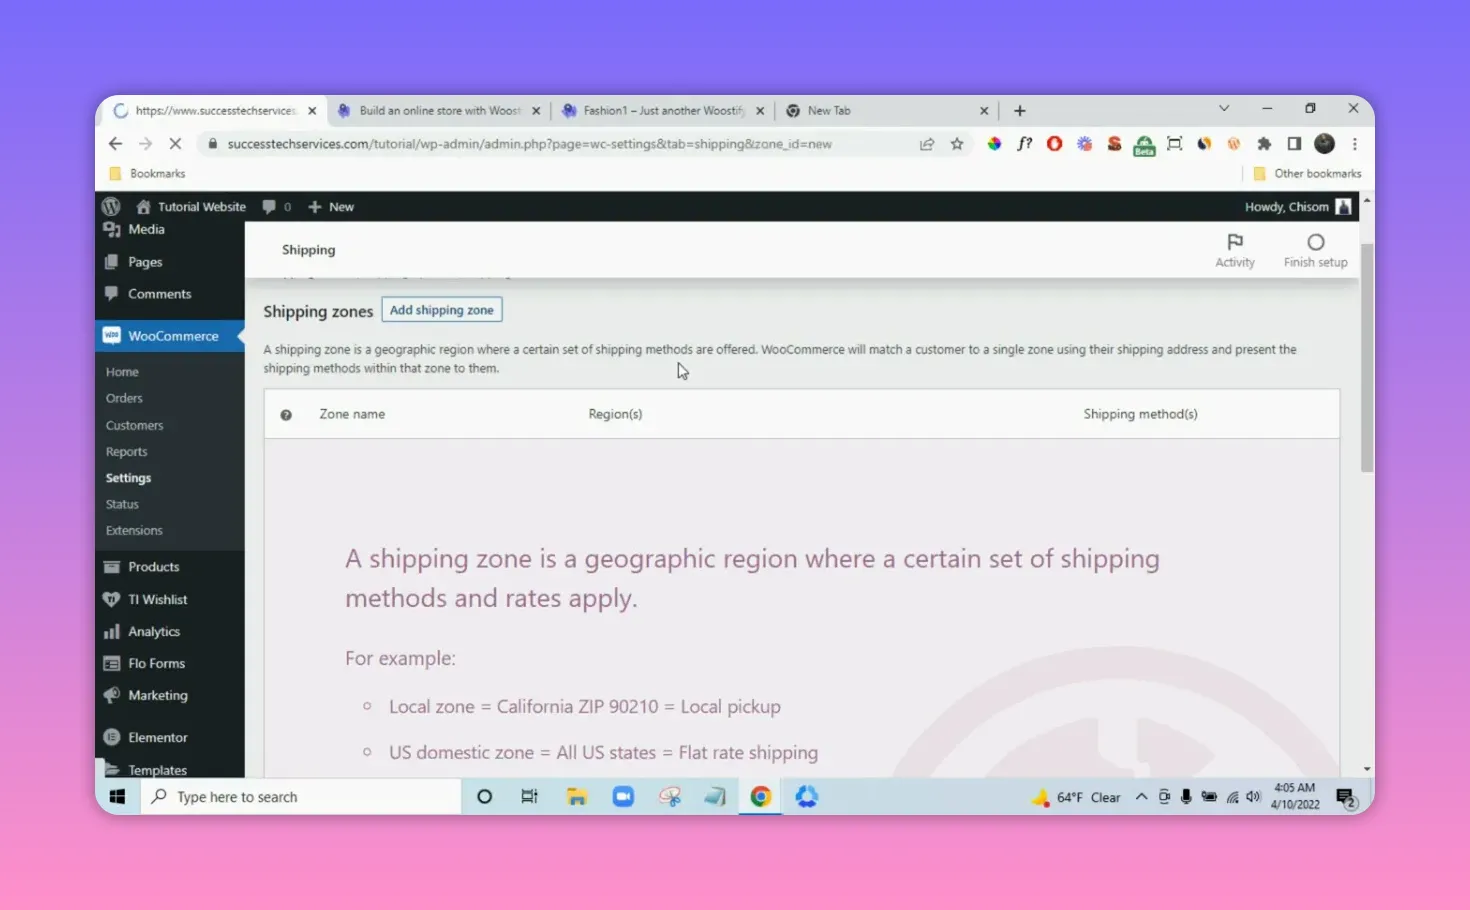Click New in the admin toolbar
Screen dimensions: 1470x910
[331, 206]
